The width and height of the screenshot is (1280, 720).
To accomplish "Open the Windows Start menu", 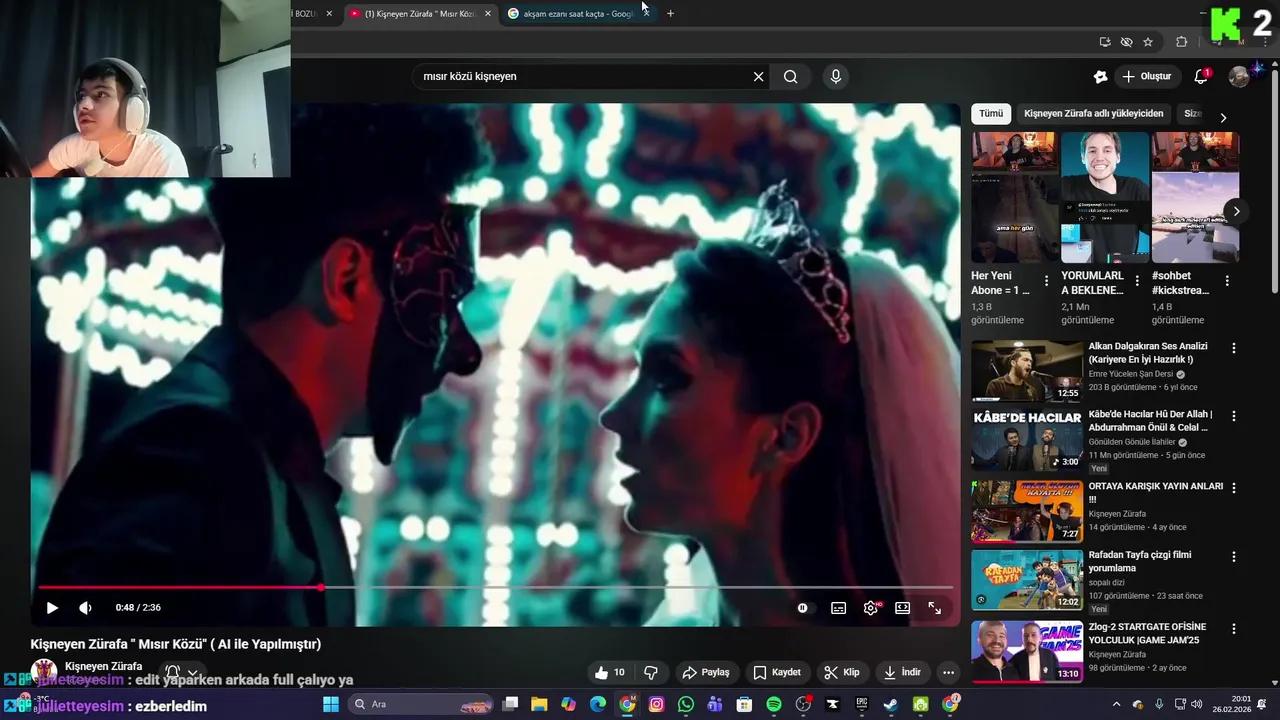I will 331,704.
